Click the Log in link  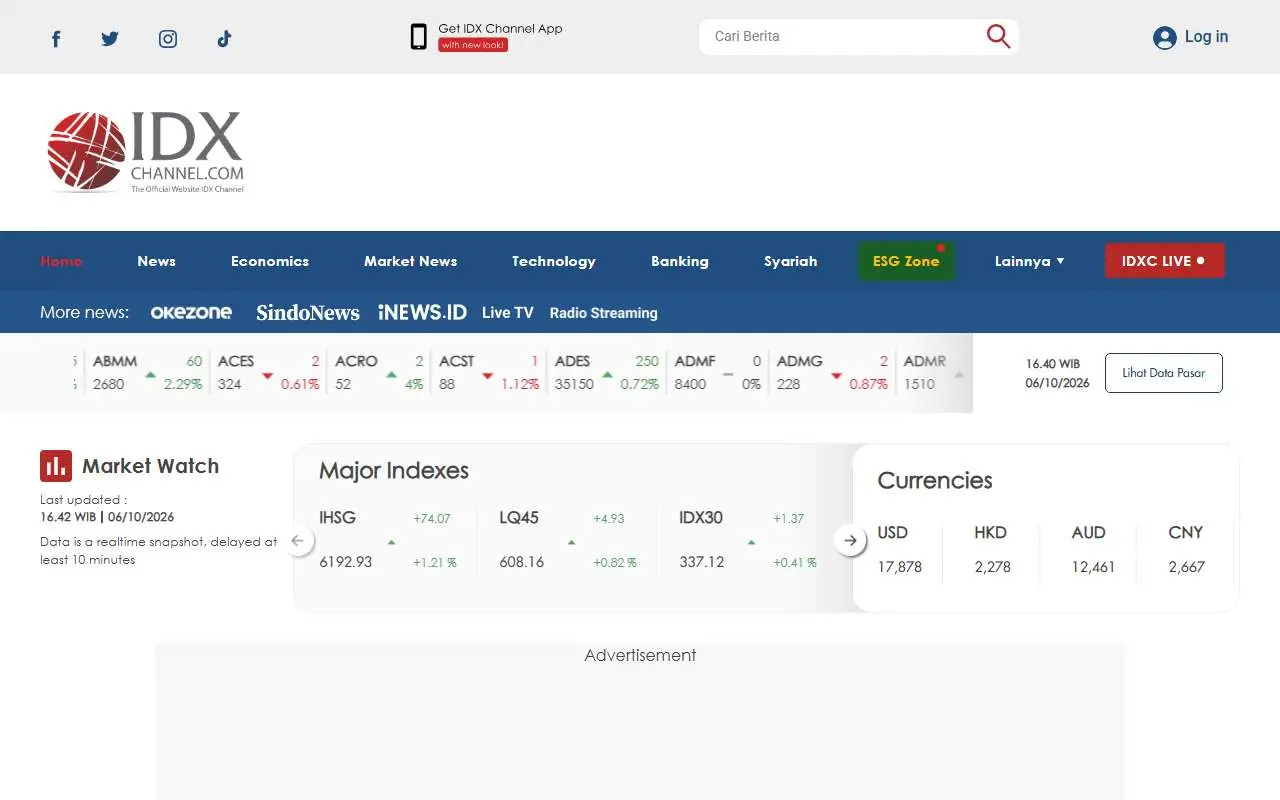tap(1206, 37)
